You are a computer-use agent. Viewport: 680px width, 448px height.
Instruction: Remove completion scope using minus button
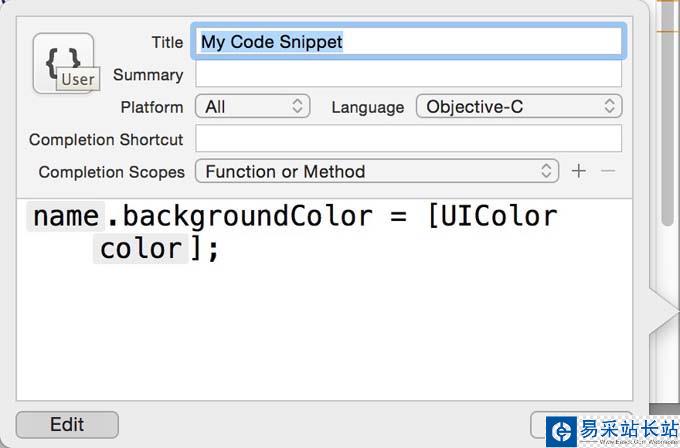click(607, 171)
